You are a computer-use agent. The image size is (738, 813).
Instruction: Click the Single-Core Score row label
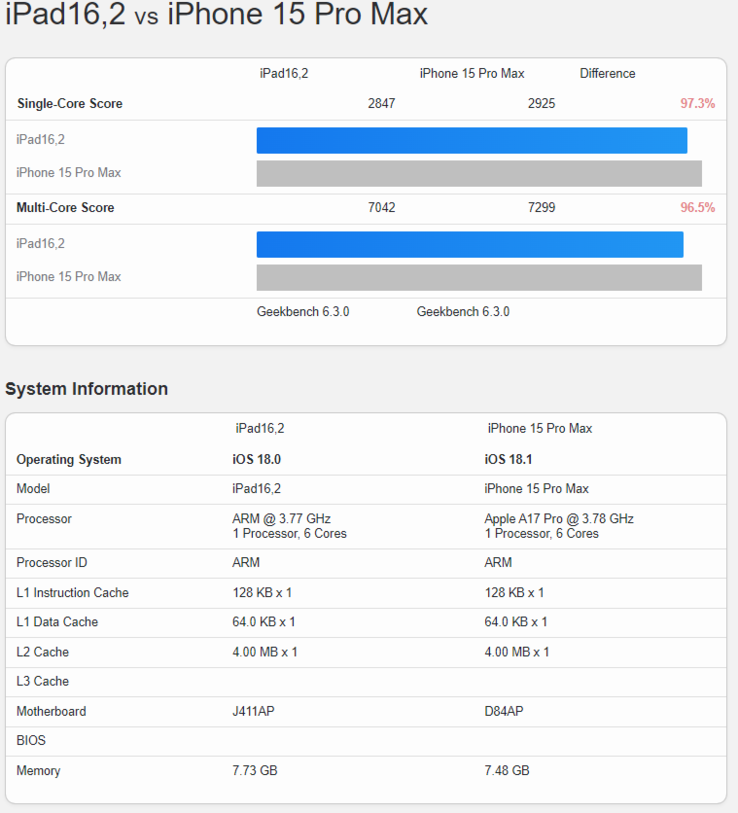pos(70,104)
